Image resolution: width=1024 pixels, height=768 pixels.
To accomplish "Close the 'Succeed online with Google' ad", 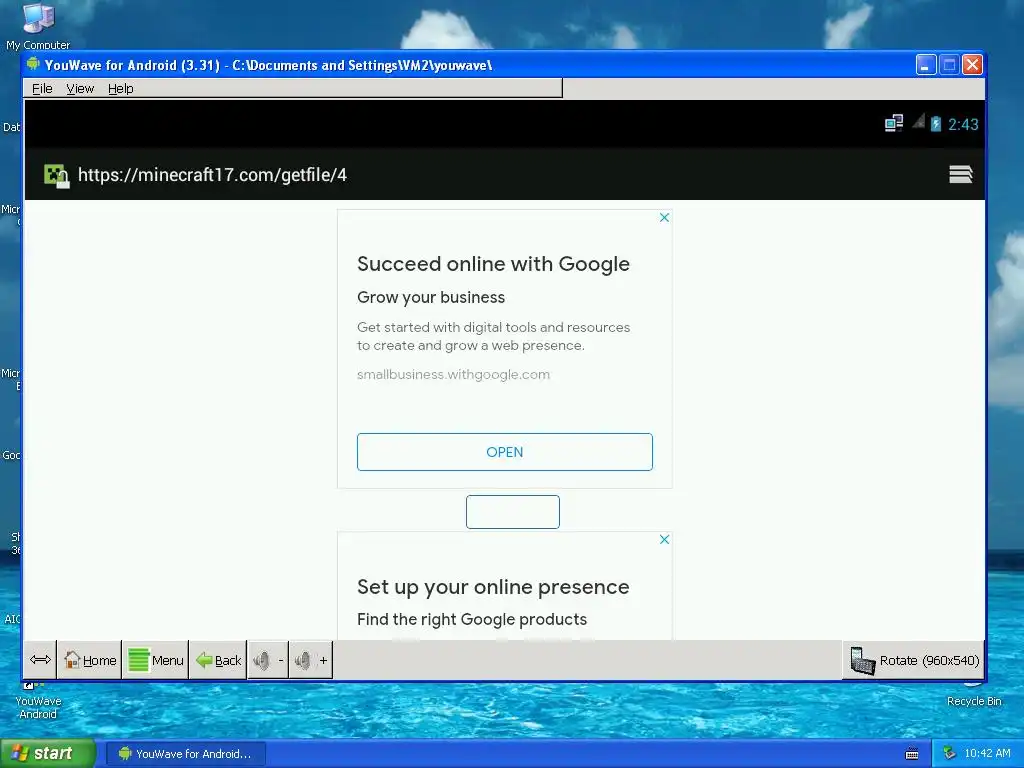I will [664, 217].
